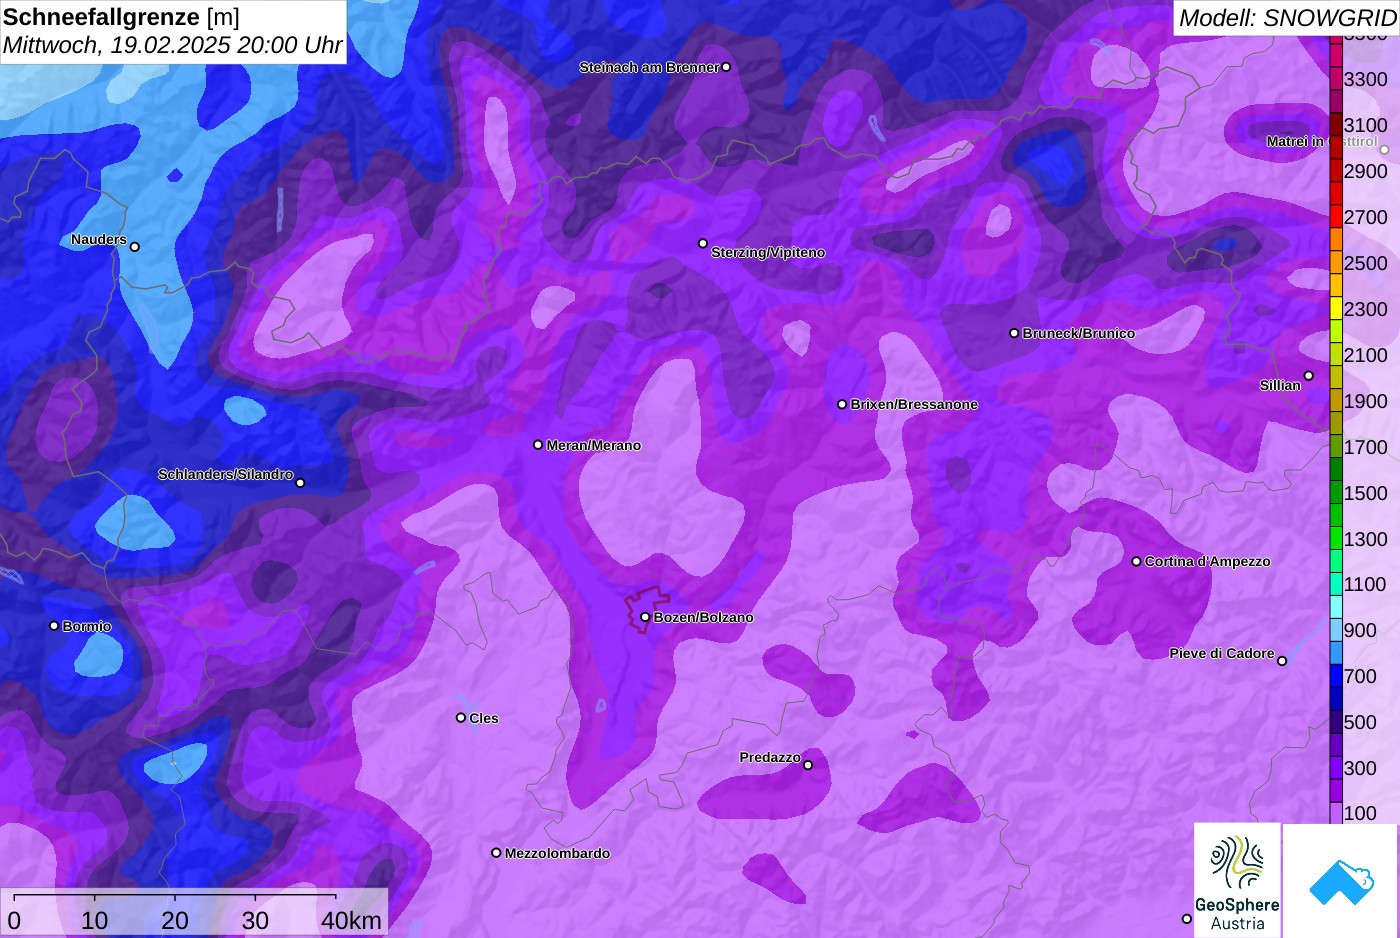
Task: Click the Matrei in Osttirol marker dot
Action: pos(1385,150)
